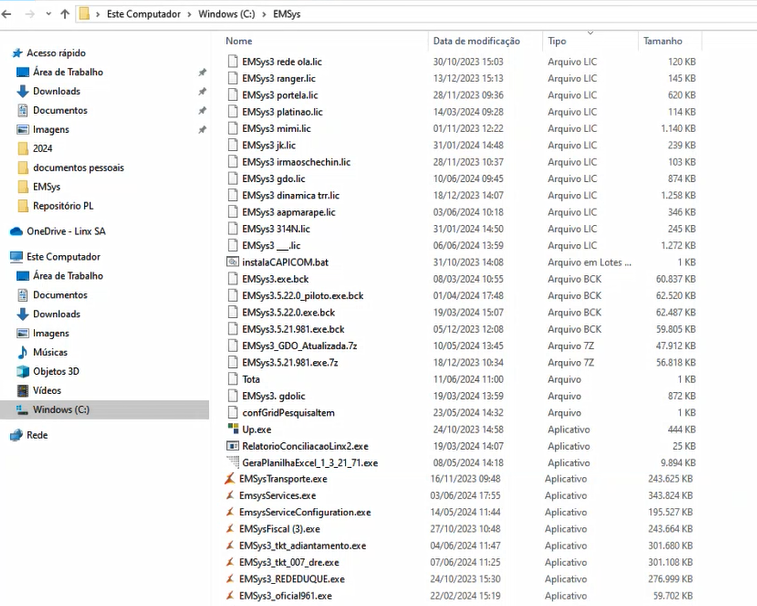Image resolution: width=757 pixels, height=606 pixels.
Task: Click EMSys3_REDEDUQUE.exe application icon
Action: (230, 579)
